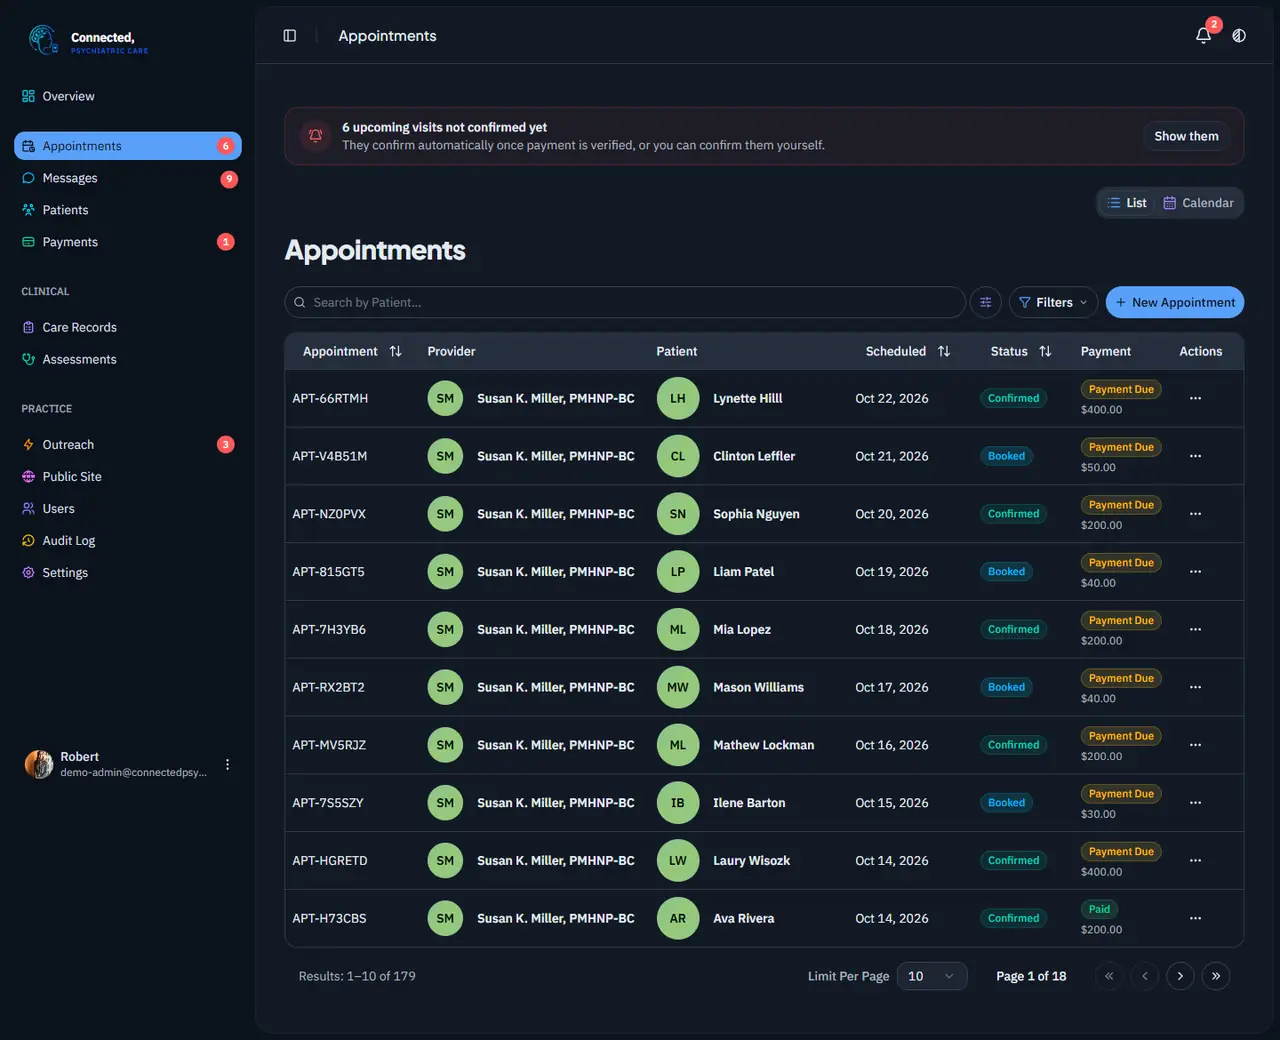Open the Limit Per Page dropdown
This screenshot has height=1040, width=1280.
(932, 976)
